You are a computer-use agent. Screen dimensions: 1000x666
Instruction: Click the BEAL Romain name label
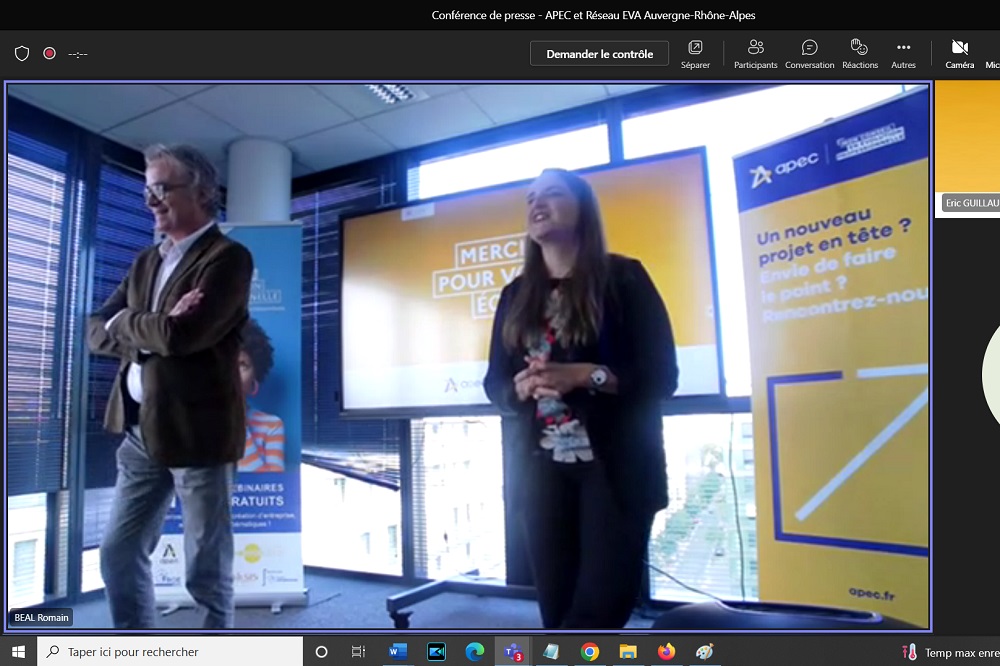(41, 618)
